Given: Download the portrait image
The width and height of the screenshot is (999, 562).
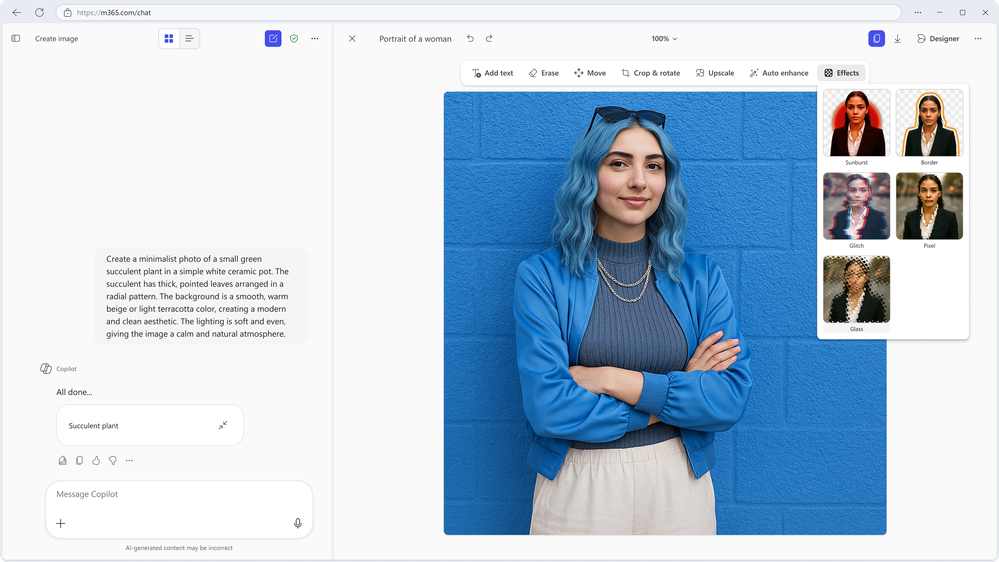Looking at the screenshot, I should tap(897, 39).
